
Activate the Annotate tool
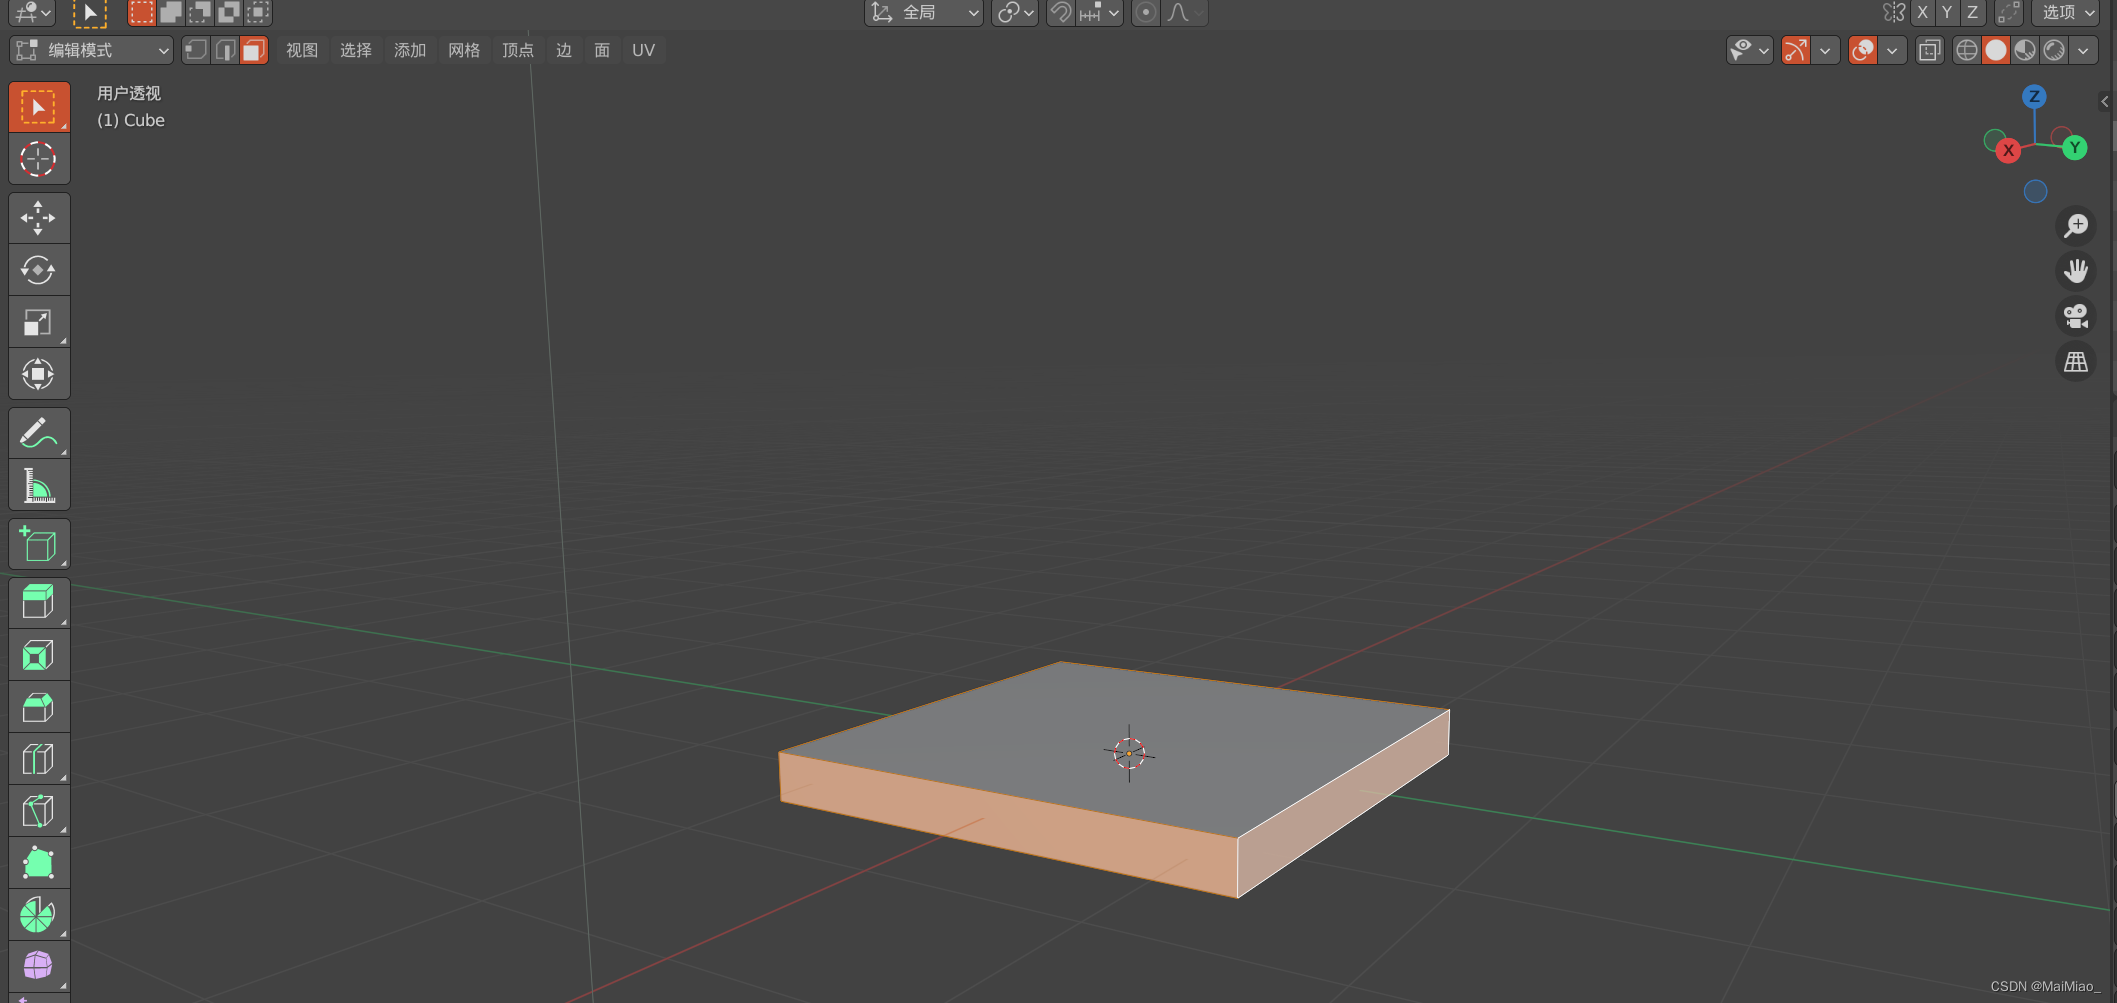point(39,432)
